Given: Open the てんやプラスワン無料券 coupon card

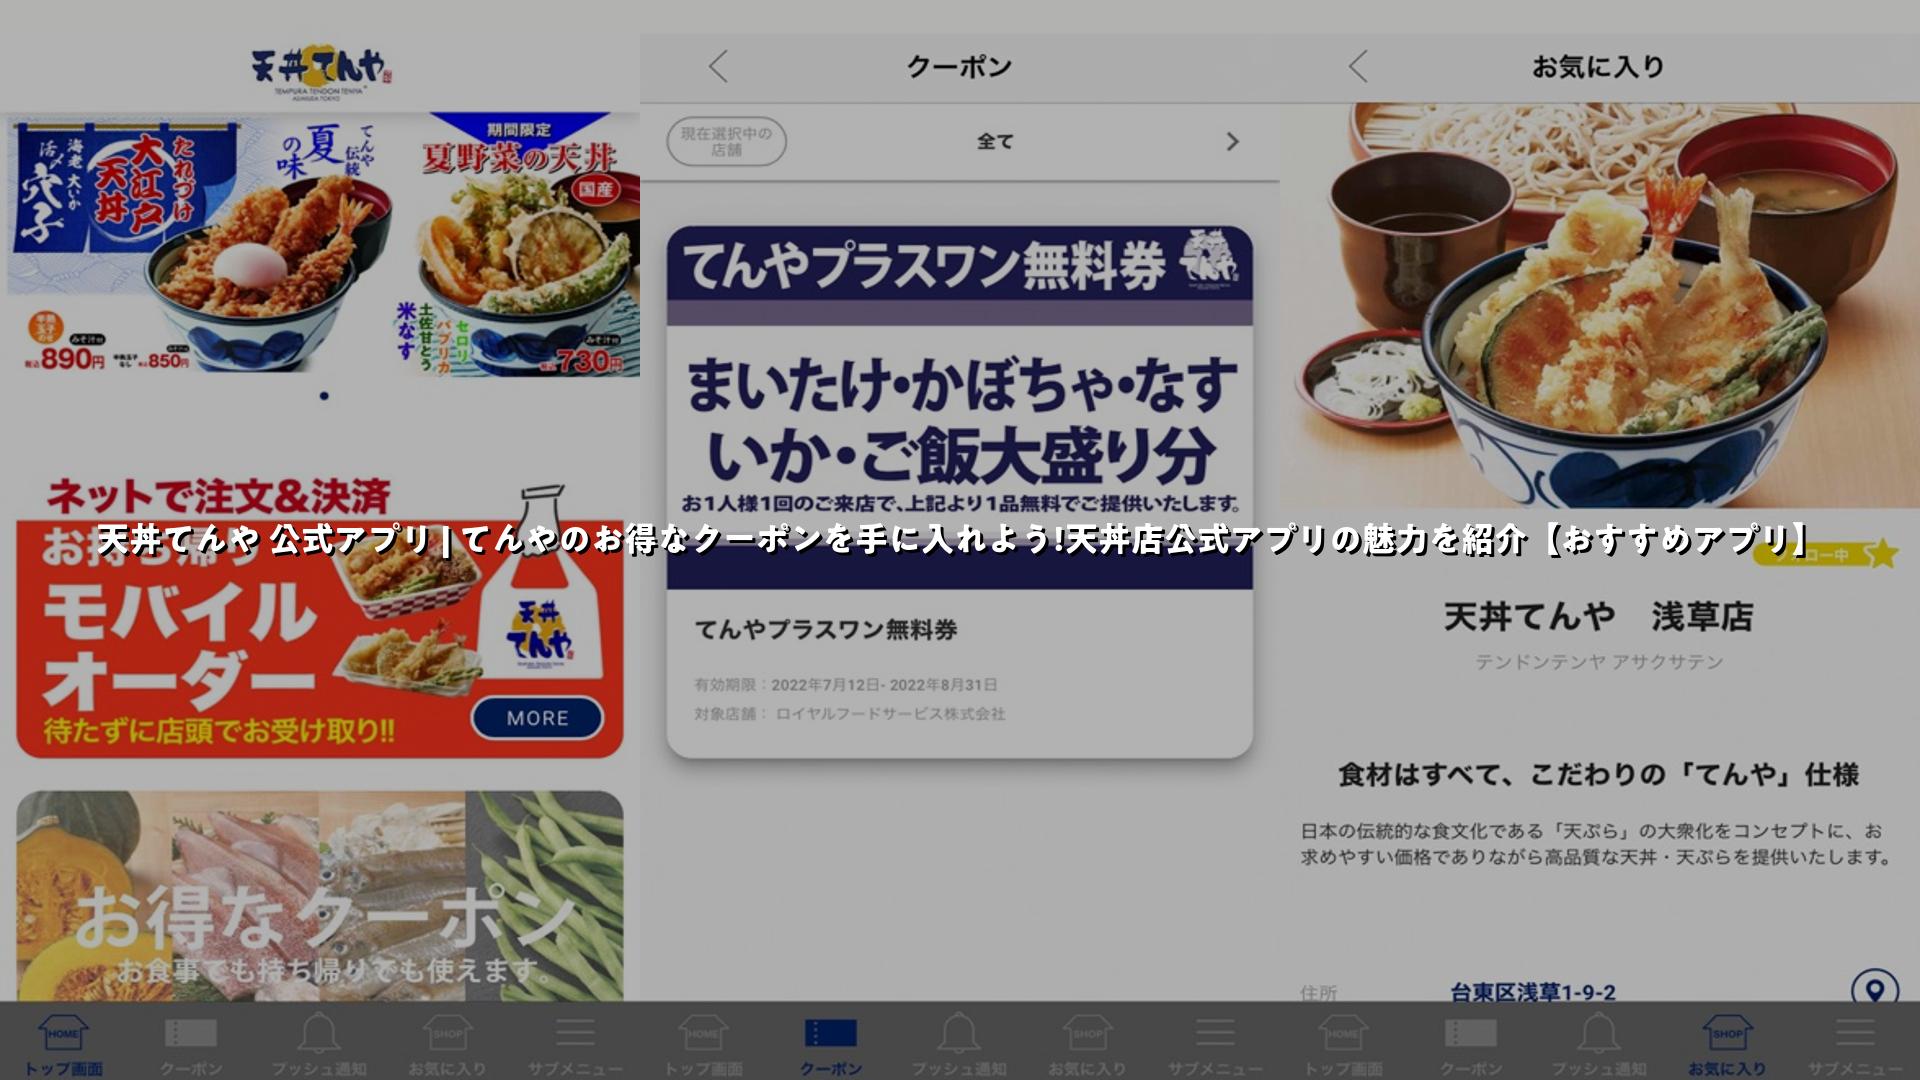Looking at the screenshot, I should point(959,491).
